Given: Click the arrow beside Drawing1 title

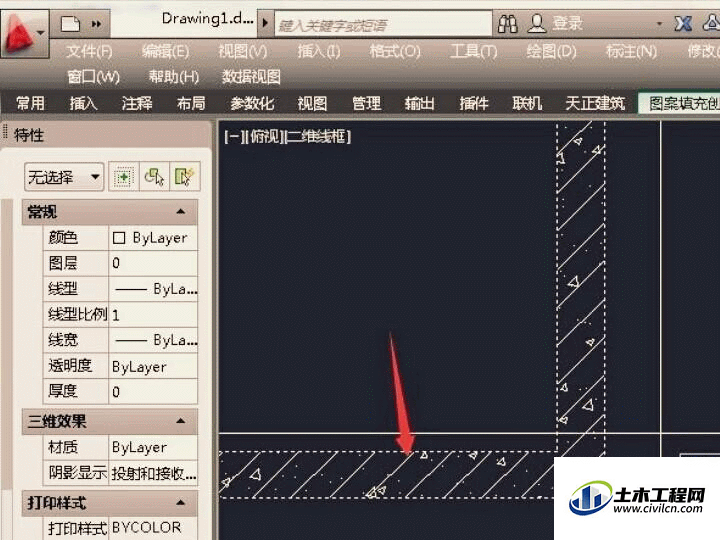Looking at the screenshot, I should [265, 22].
